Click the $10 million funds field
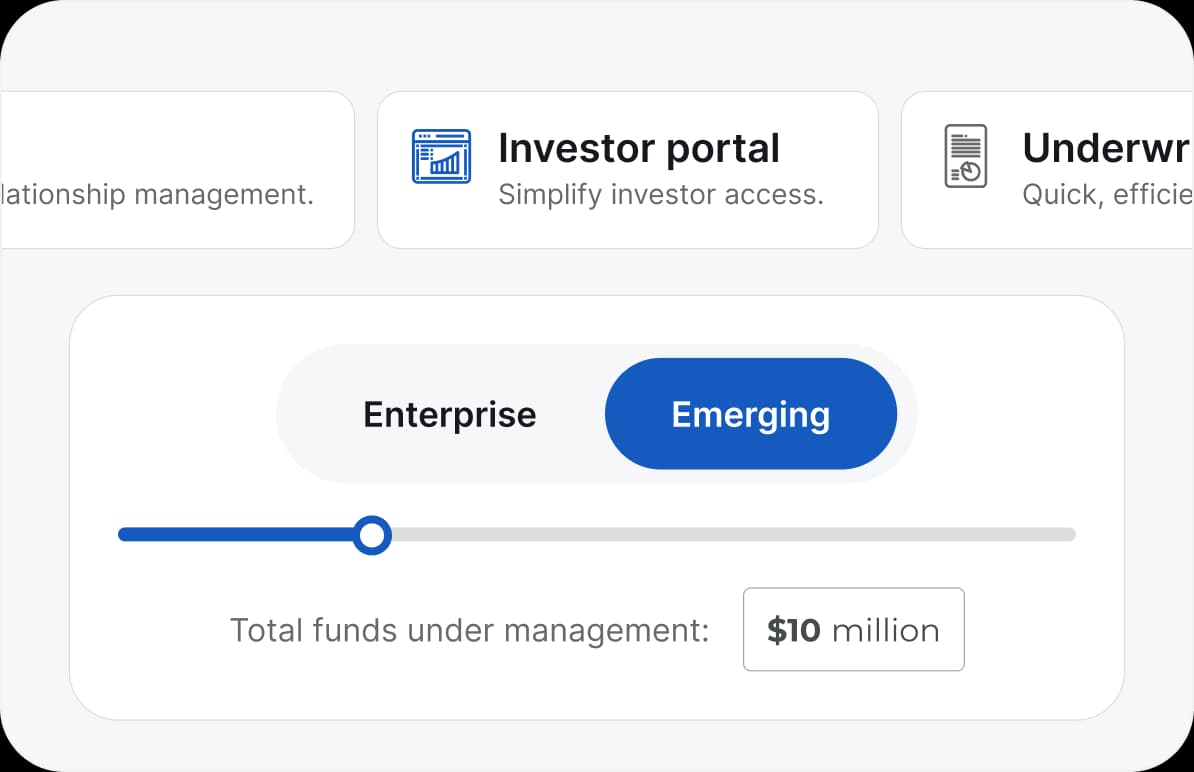The image size is (1194, 772). (x=853, y=630)
